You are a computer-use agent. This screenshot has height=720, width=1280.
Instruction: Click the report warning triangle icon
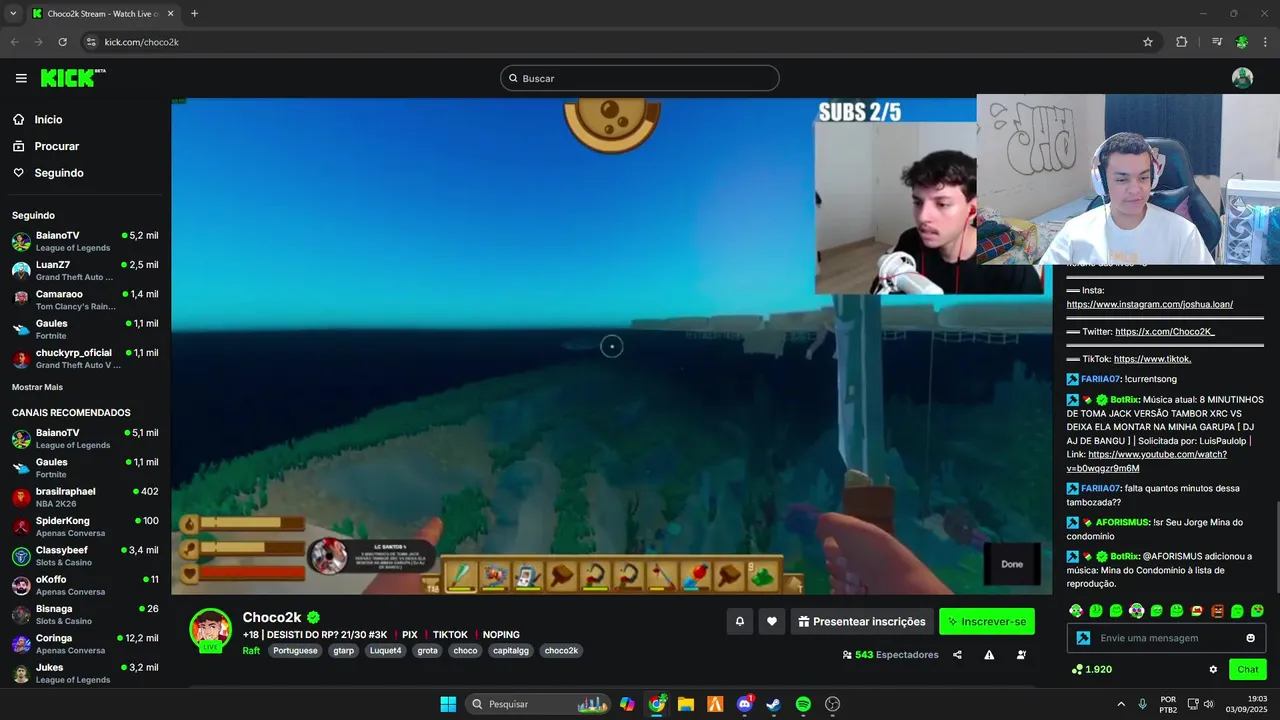coord(989,655)
